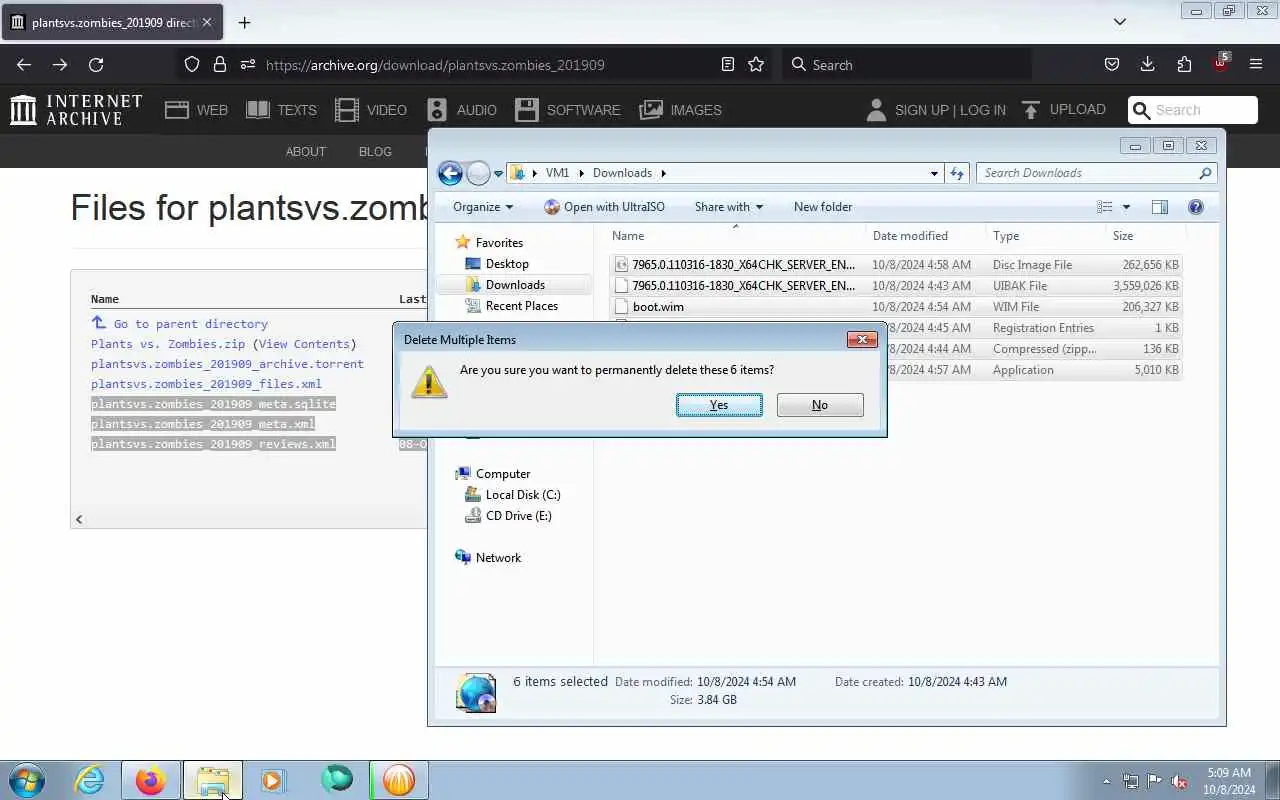
Task: Go back in Explorer's Downloads window
Action: 450,173
